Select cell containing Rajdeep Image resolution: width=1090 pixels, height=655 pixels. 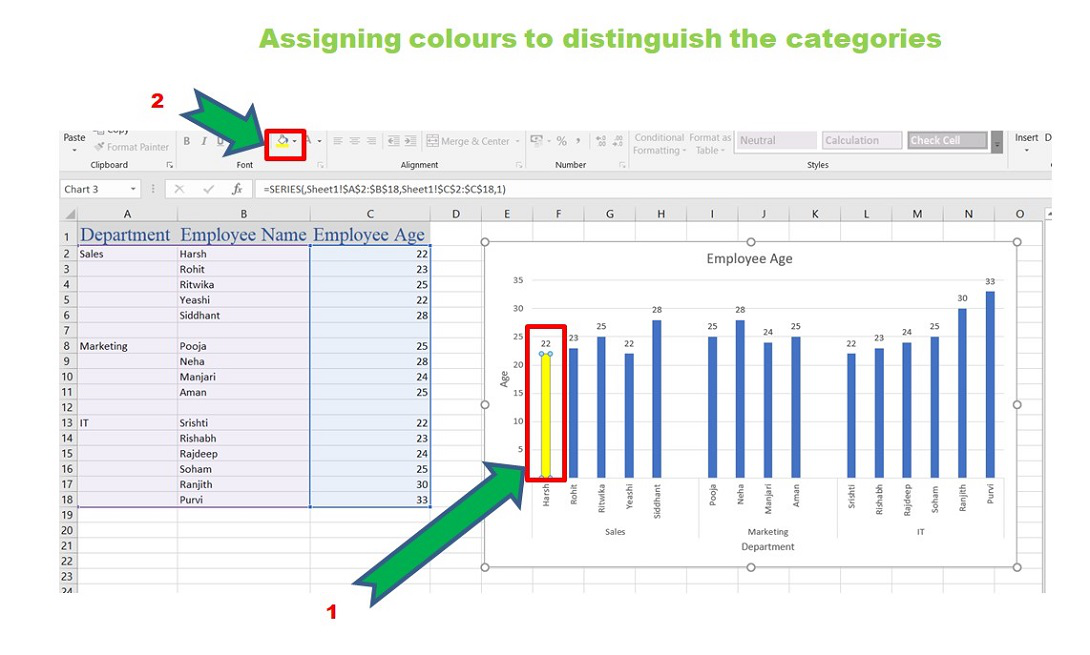pyautogui.click(x=243, y=453)
